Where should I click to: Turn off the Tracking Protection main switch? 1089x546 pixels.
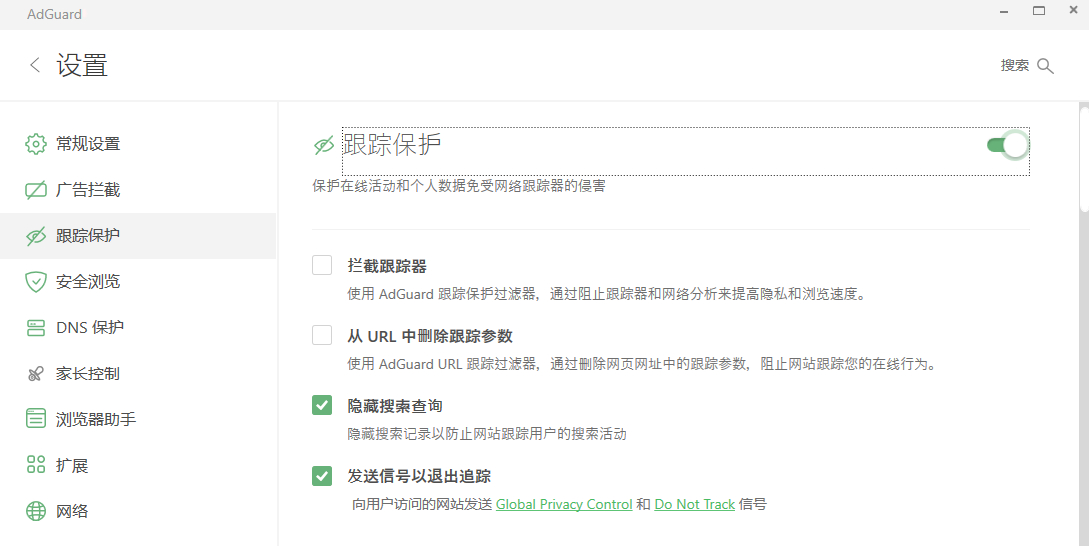1007,145
